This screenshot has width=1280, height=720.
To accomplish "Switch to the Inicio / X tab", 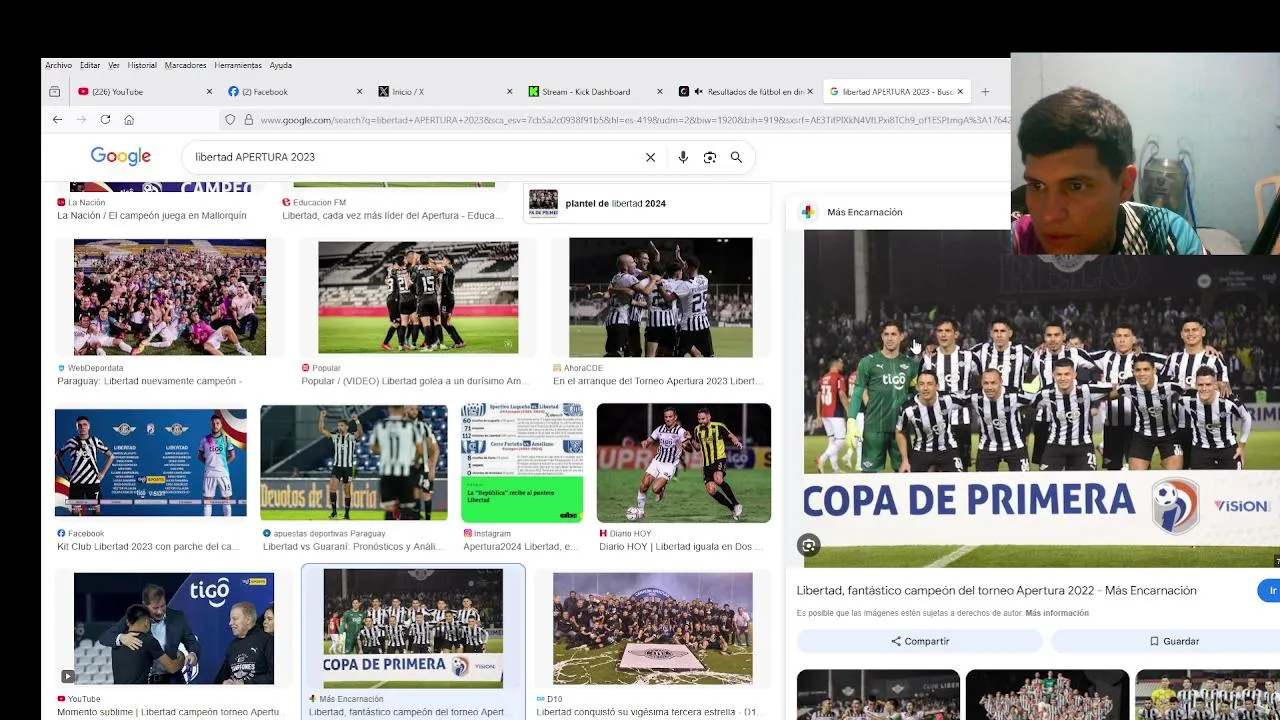I will click(x=445, y=91).
